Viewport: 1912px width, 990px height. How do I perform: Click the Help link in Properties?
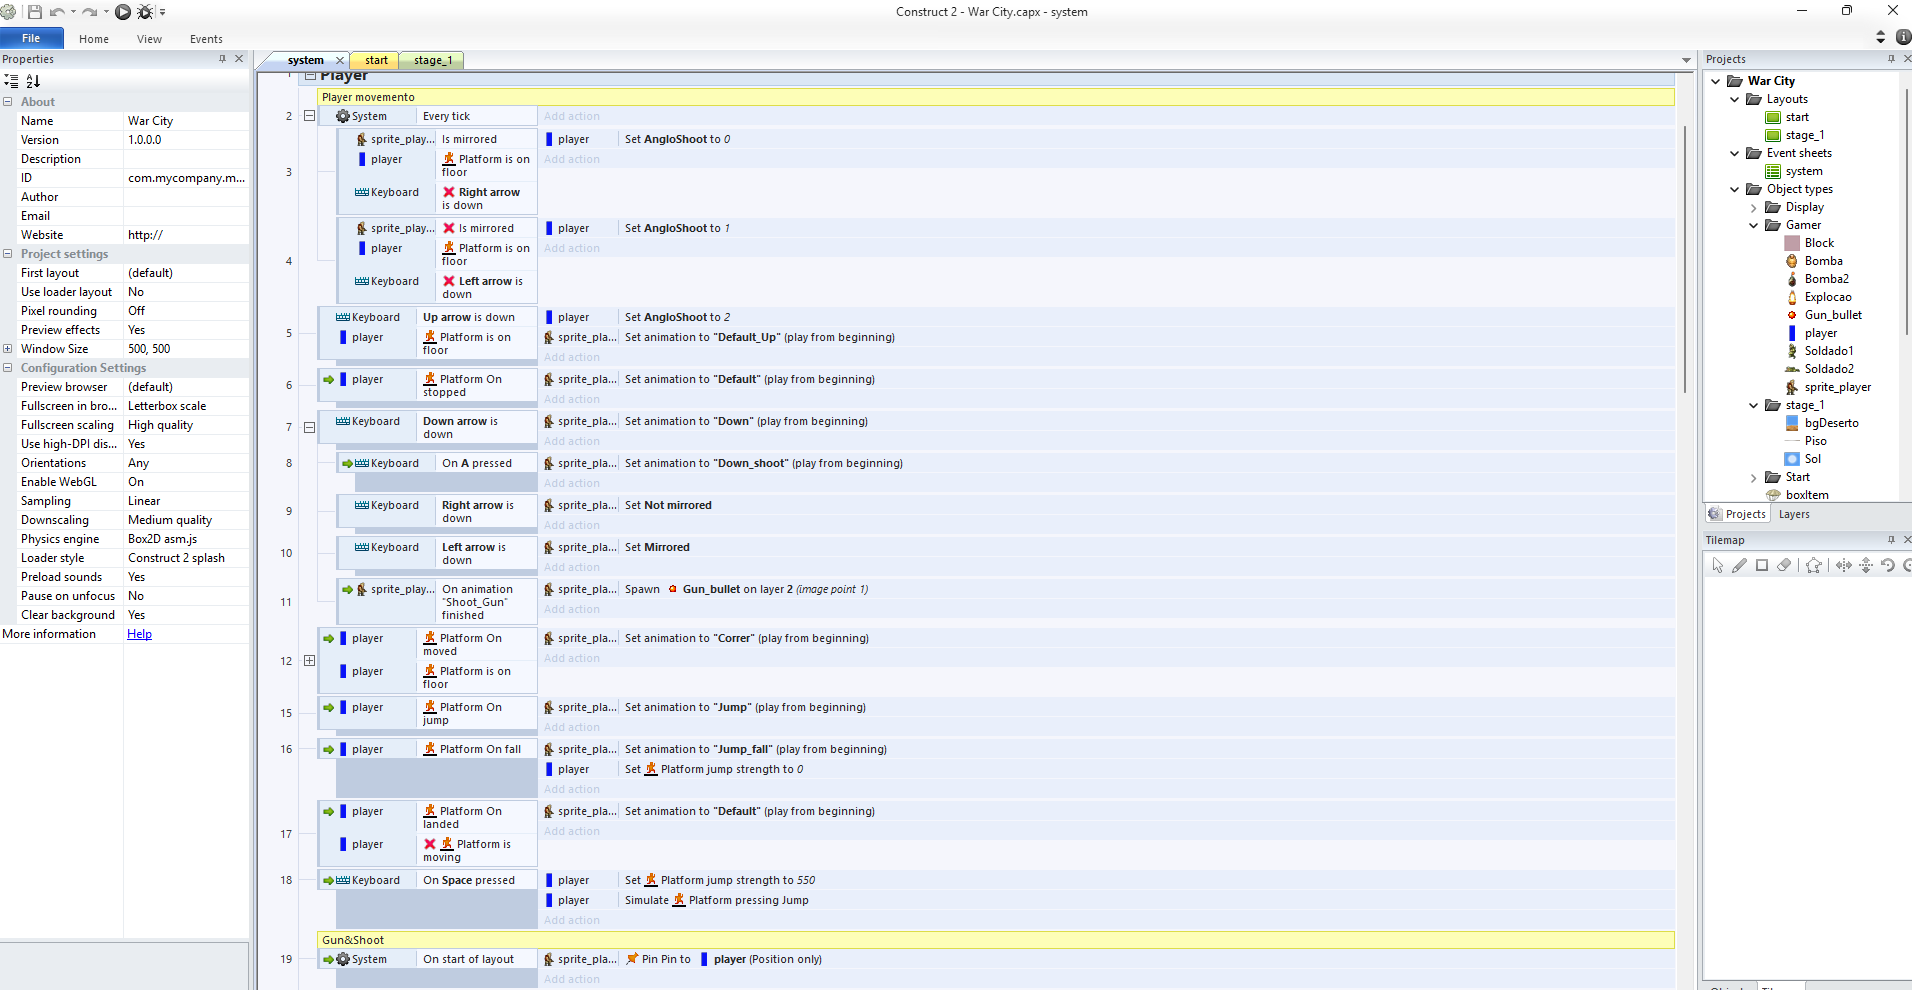[139, 634]
